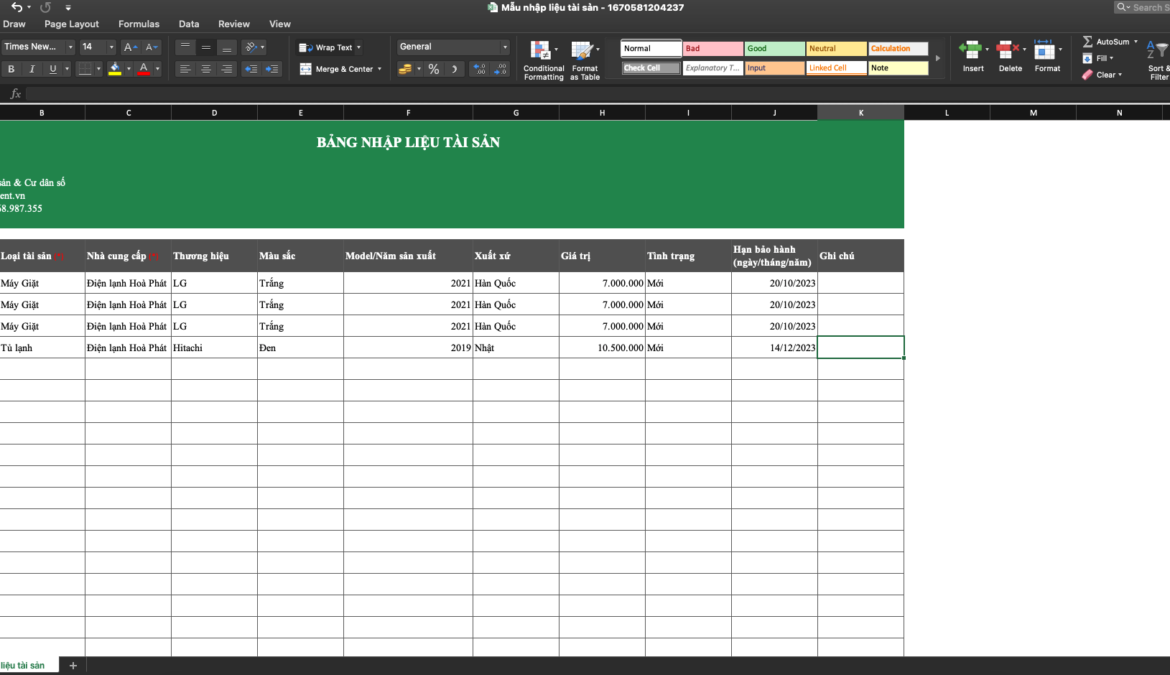Image resolution: width=1170 pixels, height=675 pixels.
Task: Click the increase indent icon
Action: coord(273,69)
